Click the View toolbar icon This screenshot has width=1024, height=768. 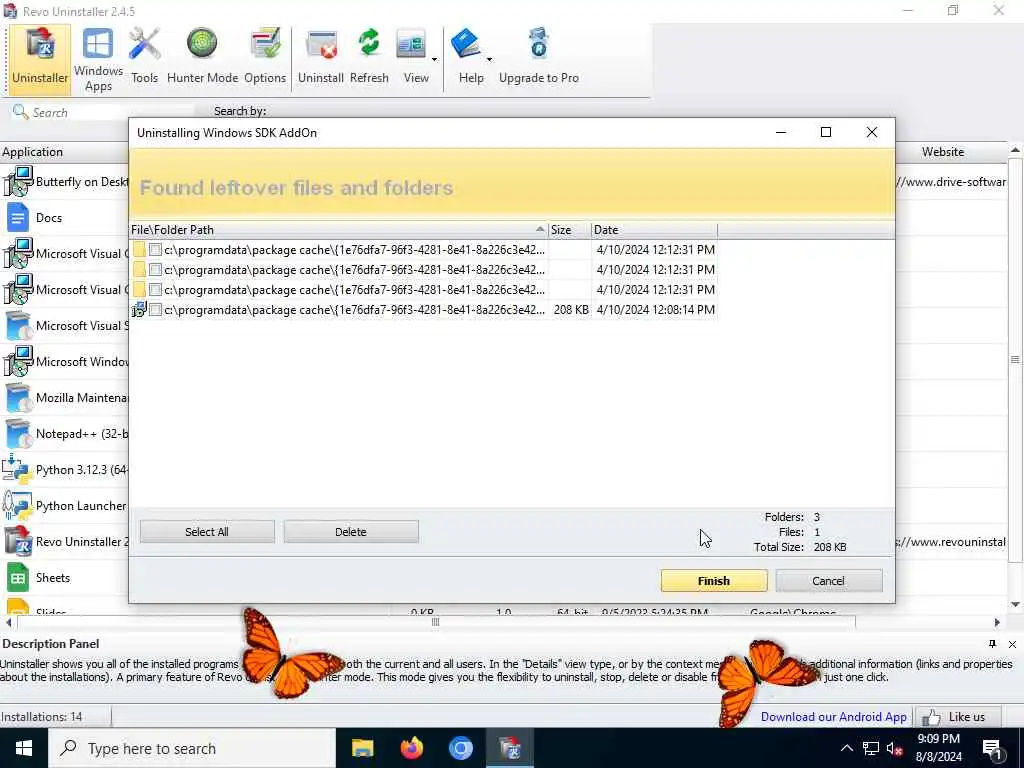click(x=412, y=57)
